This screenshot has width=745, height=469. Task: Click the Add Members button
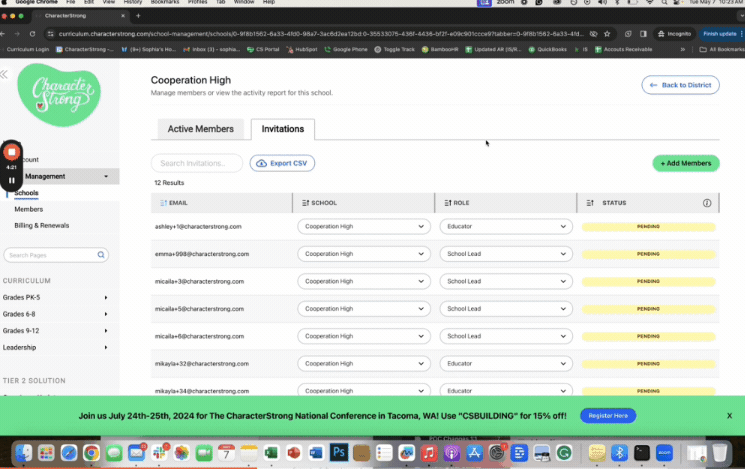point(685,163)
